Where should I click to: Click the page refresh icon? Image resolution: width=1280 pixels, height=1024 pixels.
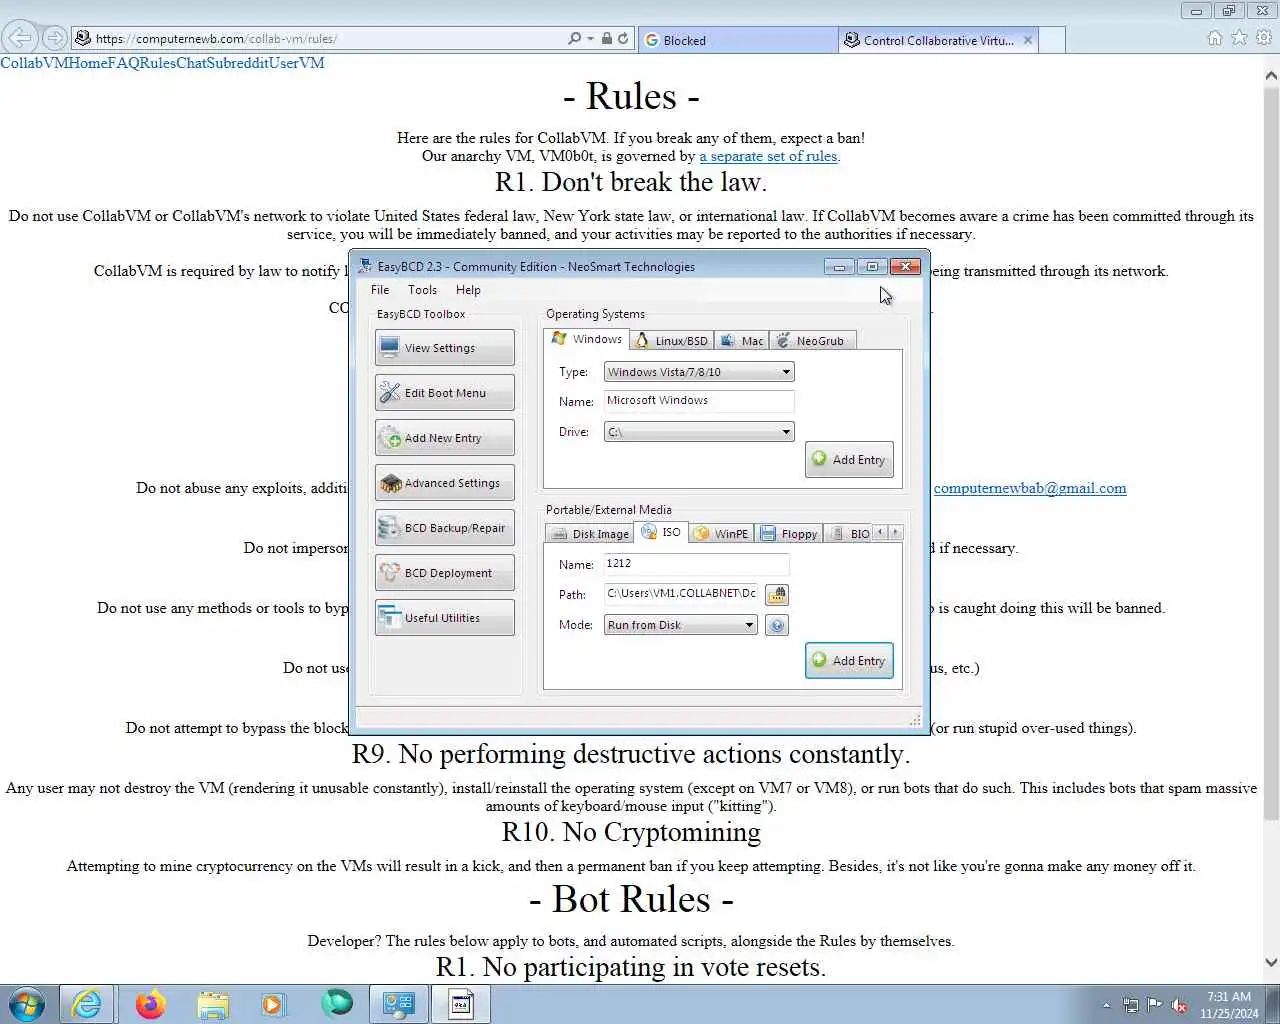pyautogui.click(x=623, y=38)
